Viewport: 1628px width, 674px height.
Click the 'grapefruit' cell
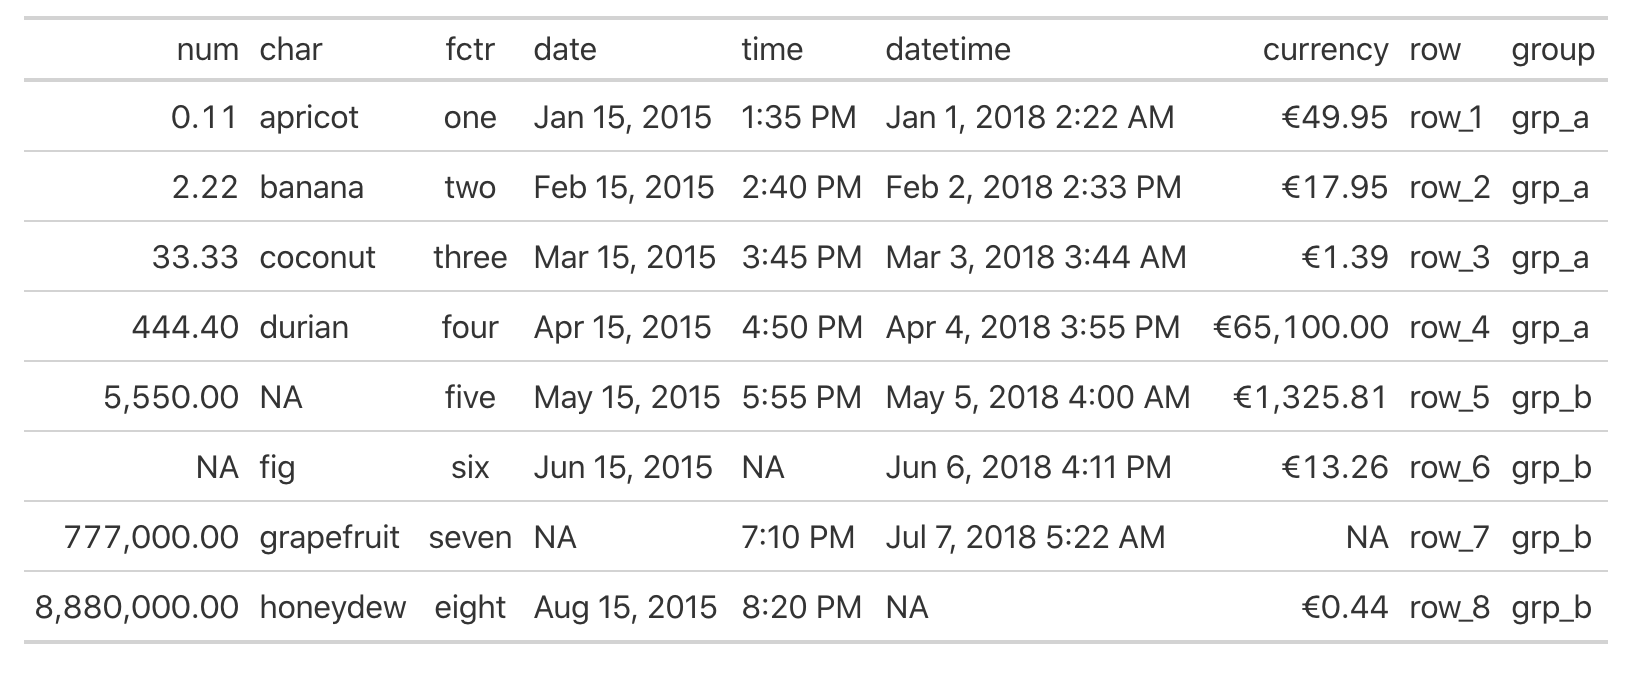pyautogui.click(x=329, y=538)
